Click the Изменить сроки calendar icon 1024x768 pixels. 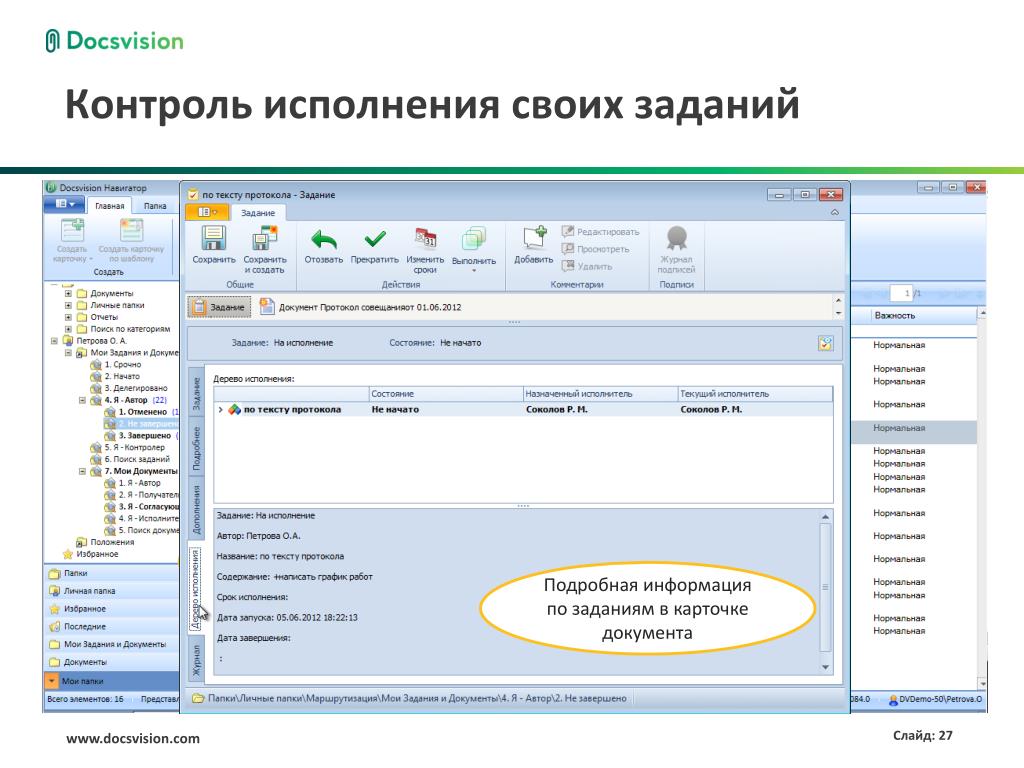(425, 238)
